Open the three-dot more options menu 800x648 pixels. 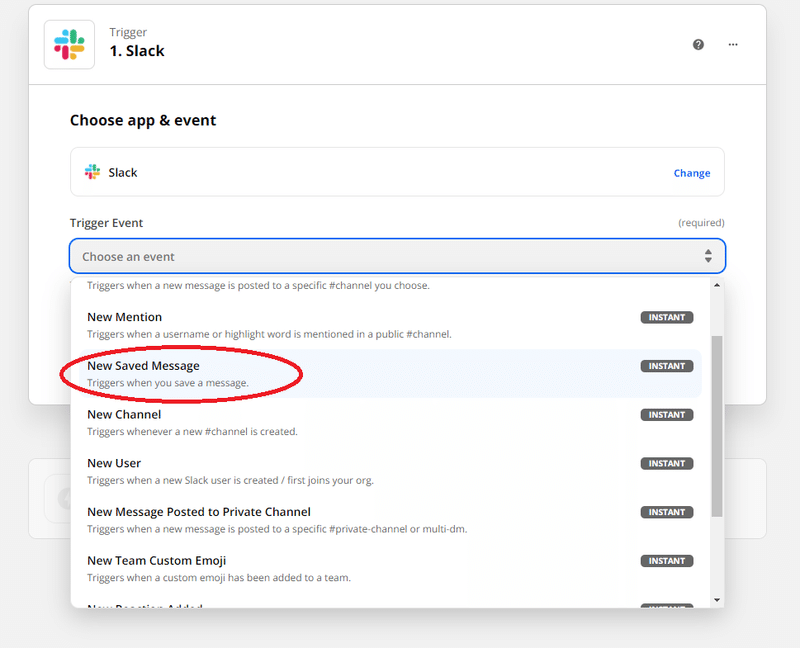[733, 44]
